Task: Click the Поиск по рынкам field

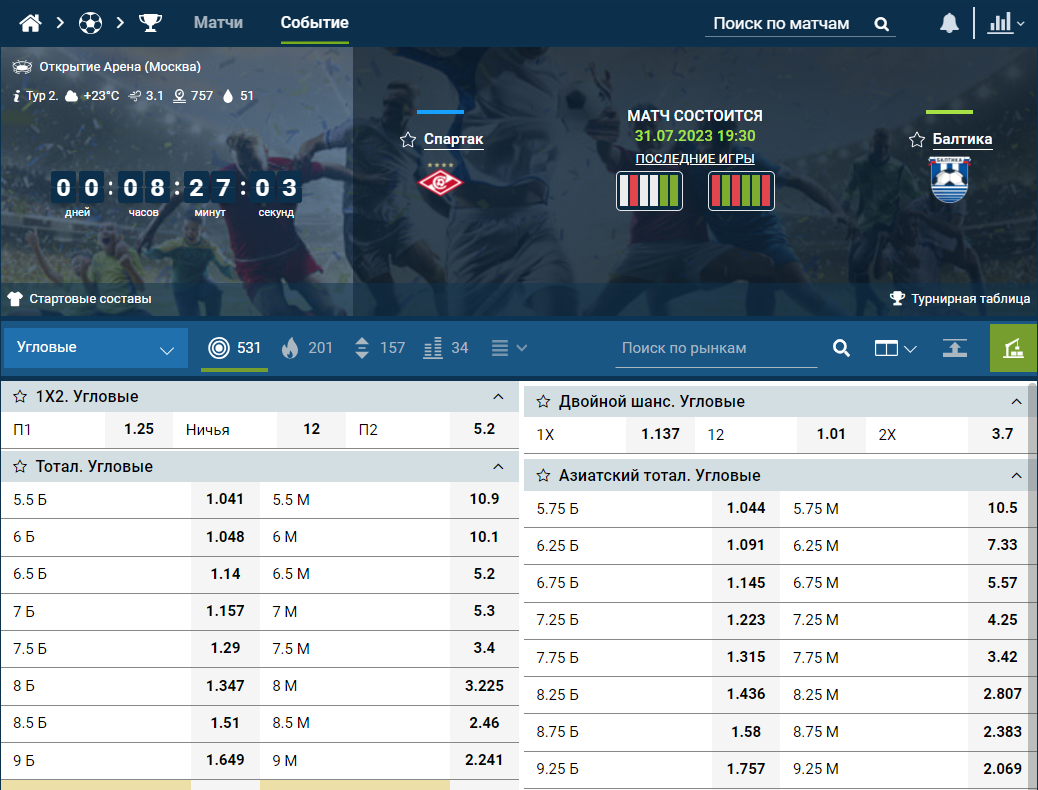Action: click(716, 348)
